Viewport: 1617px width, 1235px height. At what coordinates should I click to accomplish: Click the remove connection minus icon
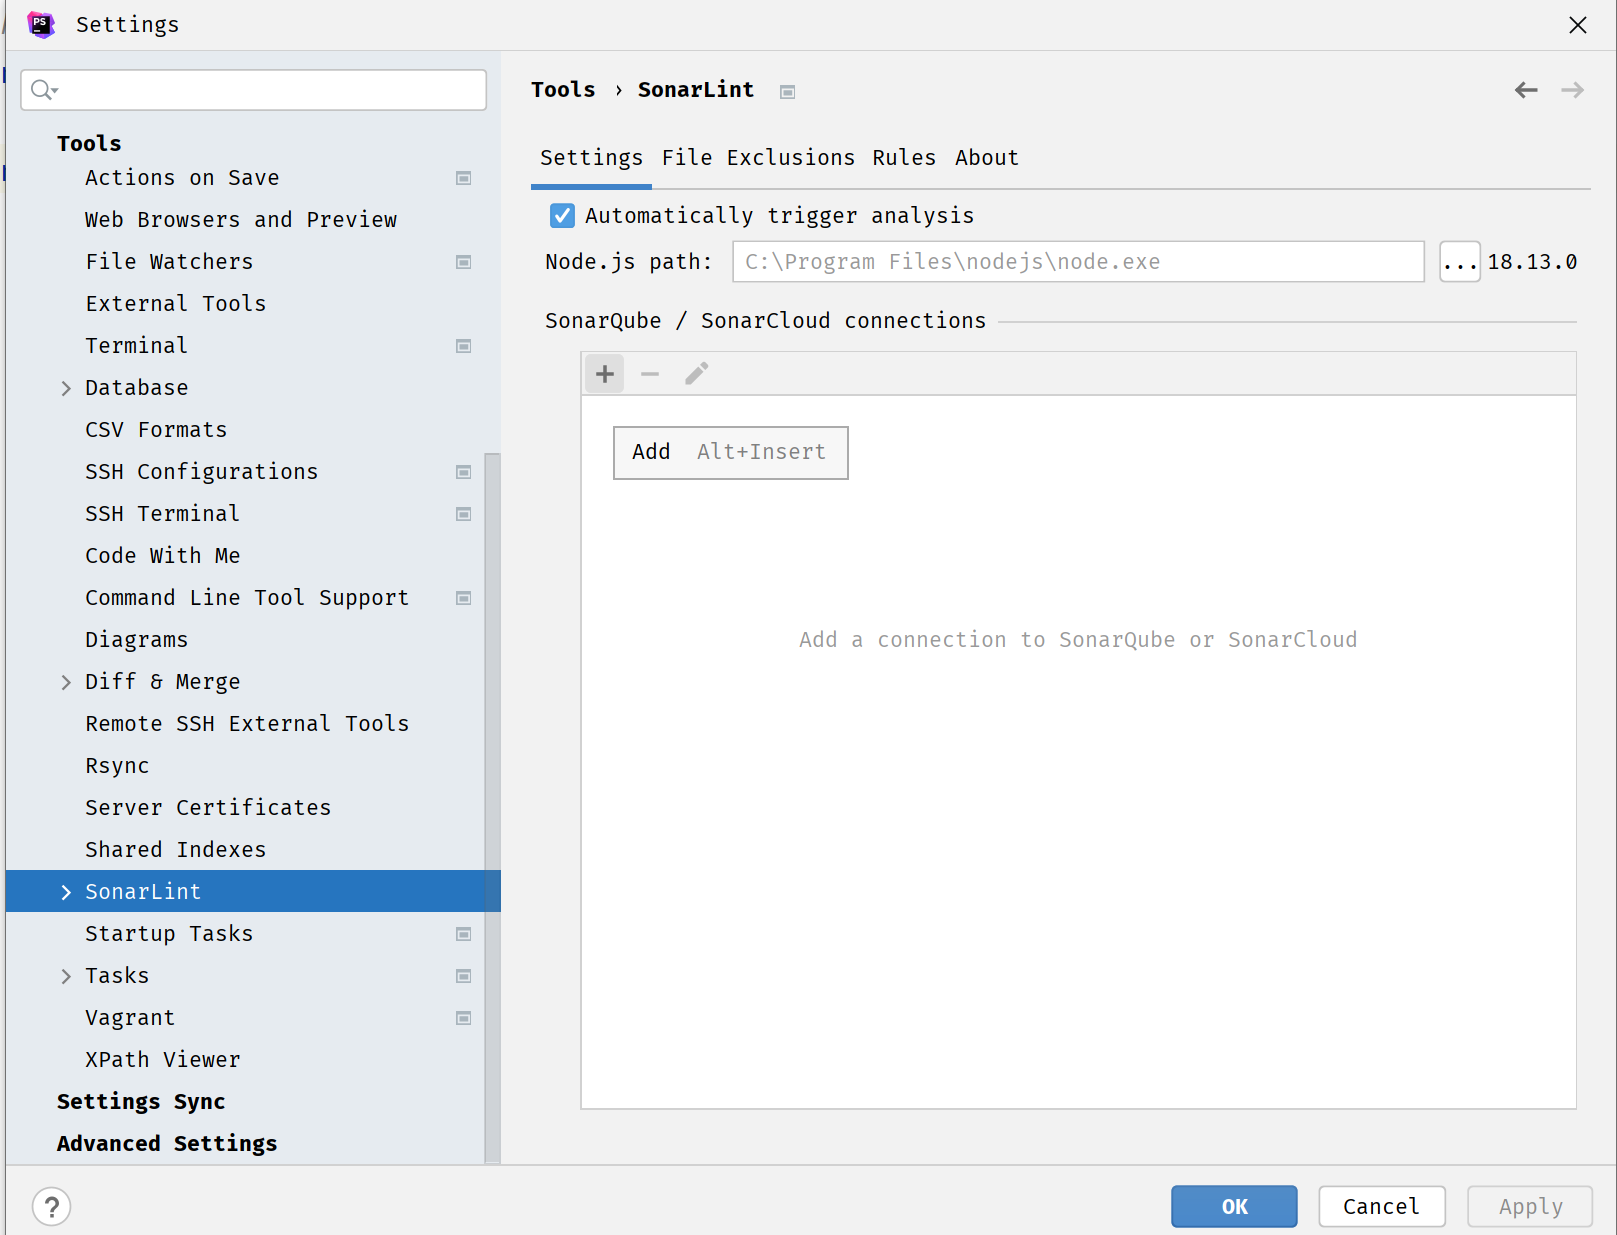(x=650, y=374)
